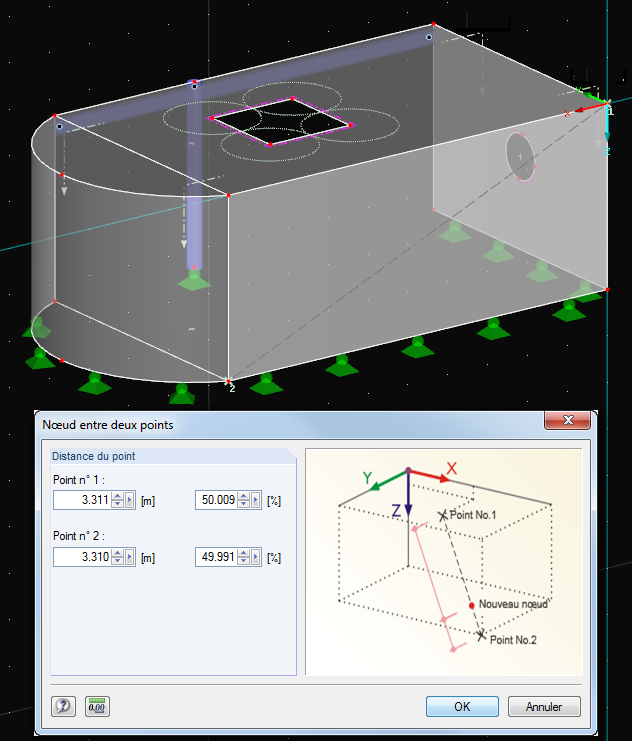This screenshot has width=632, height=741.
Task: Select the square opening in the top slab
Action: click(281, 122)
